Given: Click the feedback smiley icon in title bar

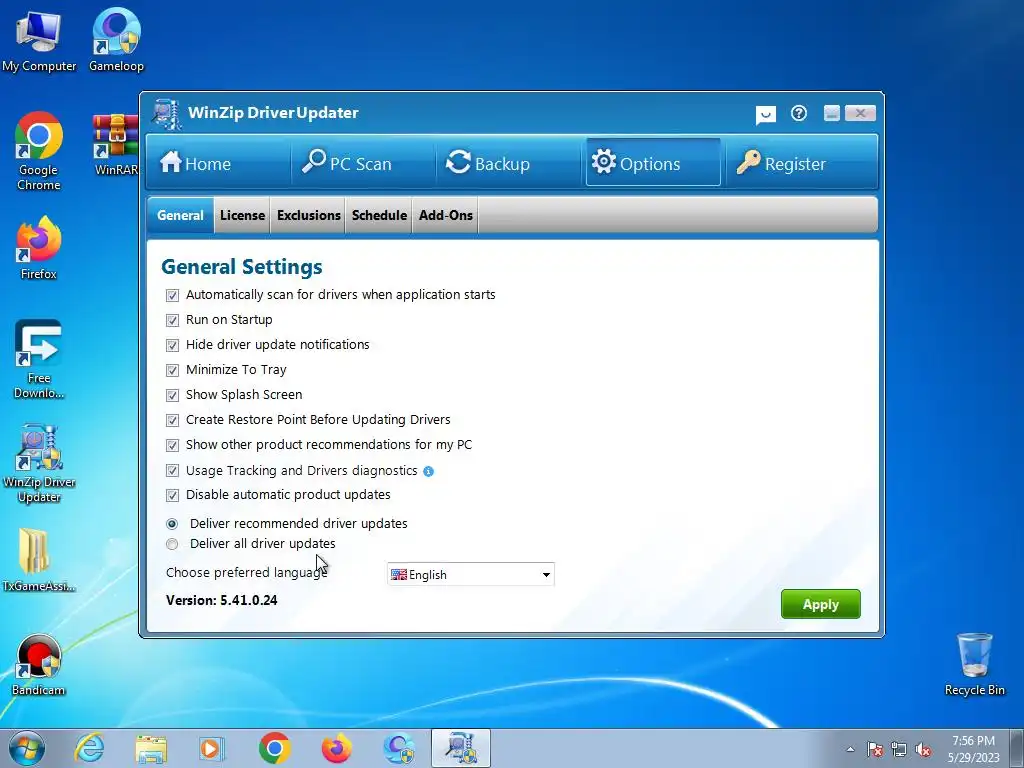Looking at the screenshot, I should (765, 115).
